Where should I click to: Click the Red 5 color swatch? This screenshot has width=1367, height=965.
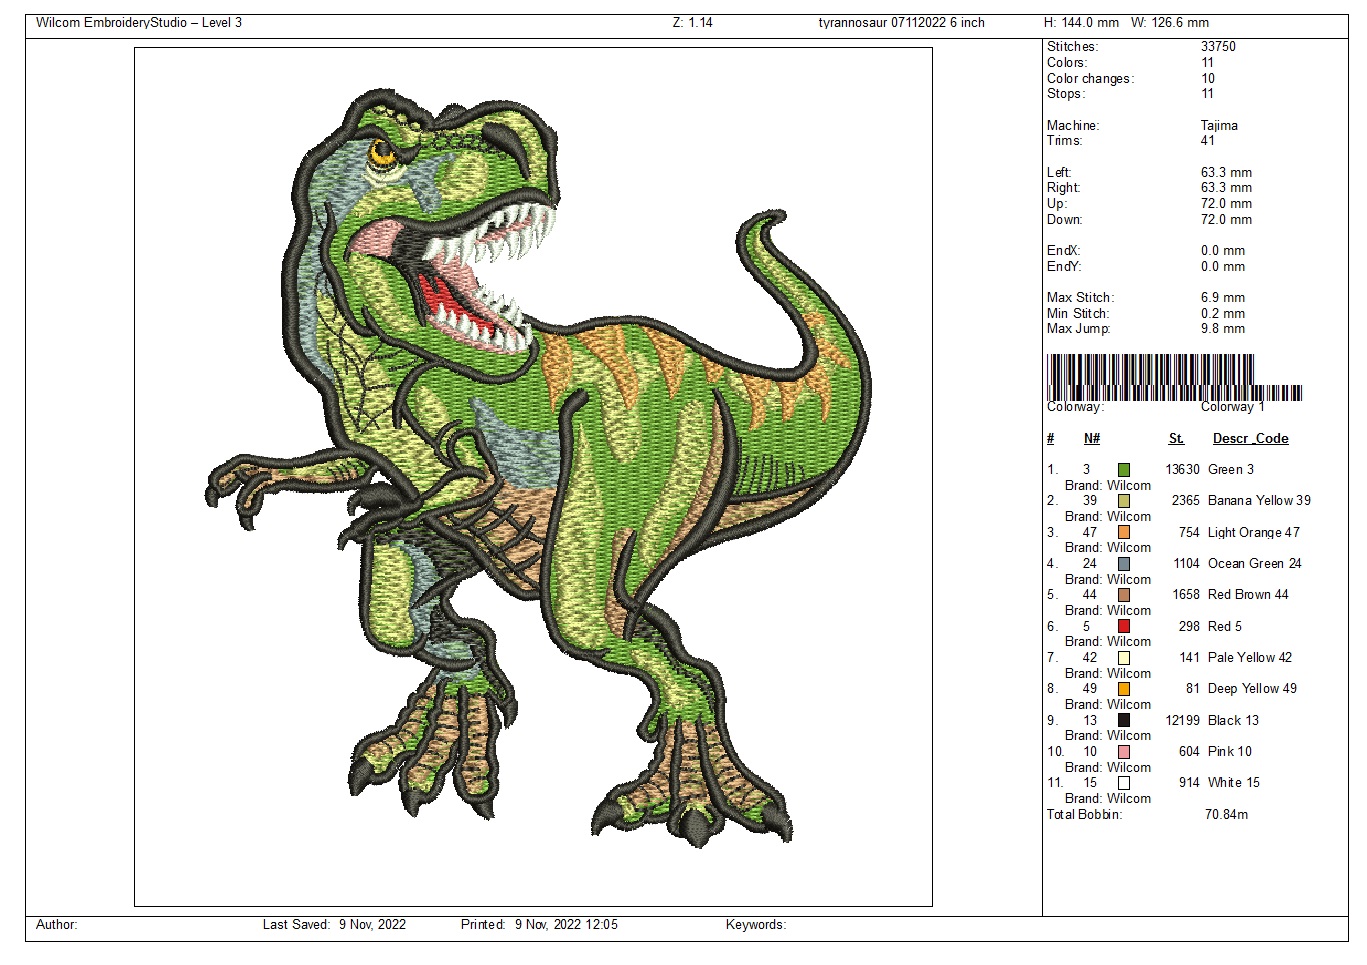pos(1124,627)
